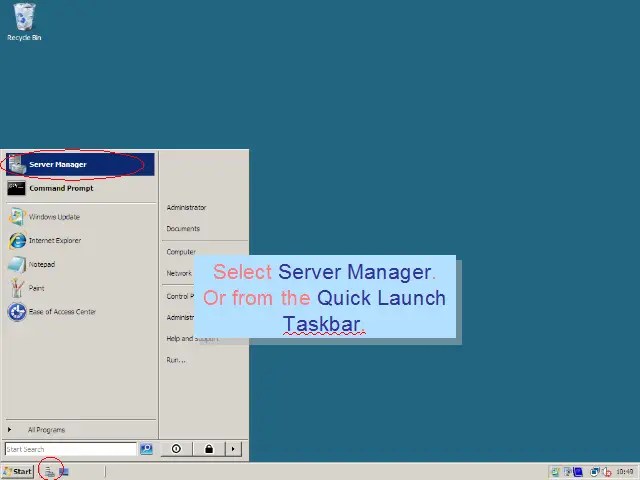This screenshot has width=640, height=480.
Task: Open Network from the Start menu
Action: [179, 273]
